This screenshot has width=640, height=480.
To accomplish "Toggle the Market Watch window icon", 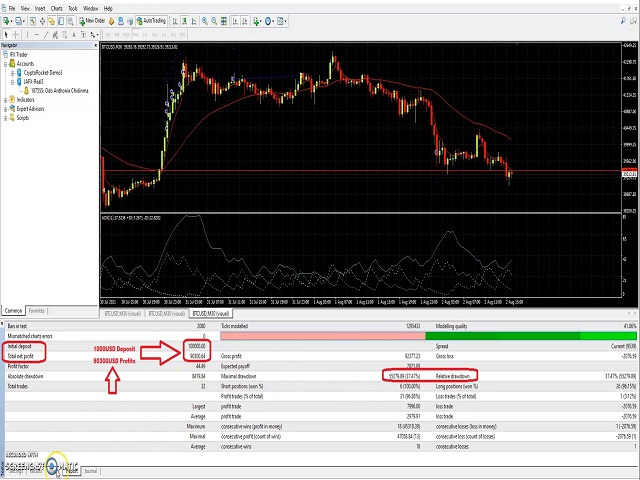I will click(33, 21).
